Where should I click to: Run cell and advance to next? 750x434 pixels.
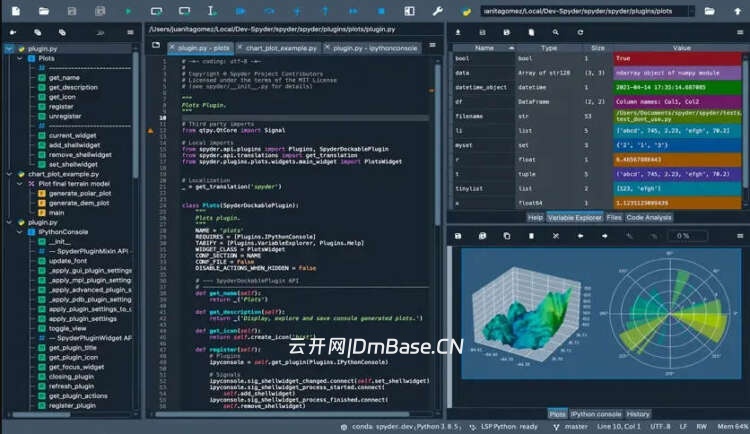tap(184, 11)
